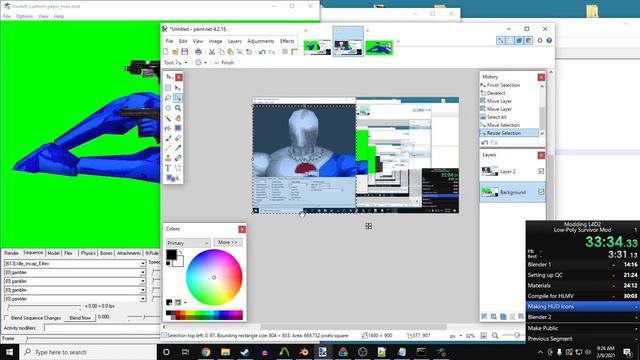Open palette options dropdown arrow in Colors

pyautogui.click(x=185, y=302)
